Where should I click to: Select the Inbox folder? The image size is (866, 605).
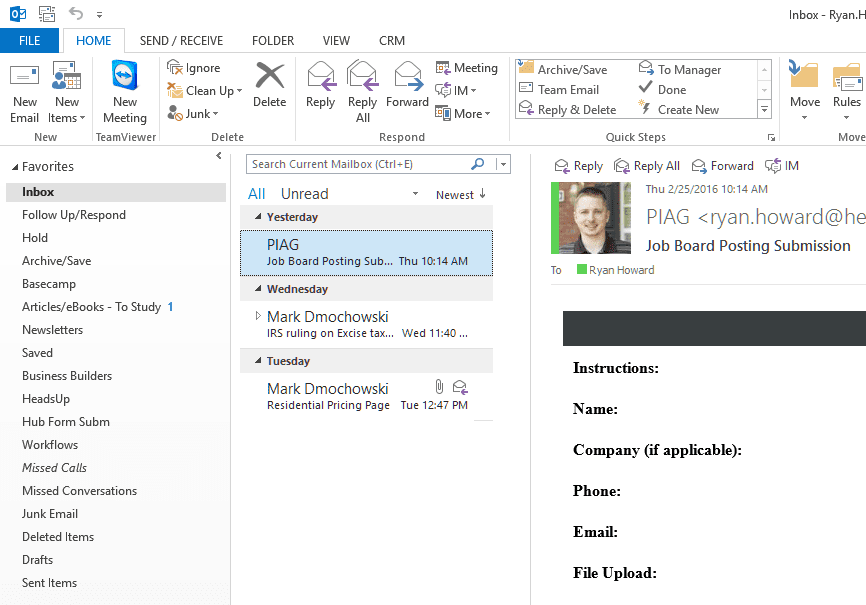point(116,192)
